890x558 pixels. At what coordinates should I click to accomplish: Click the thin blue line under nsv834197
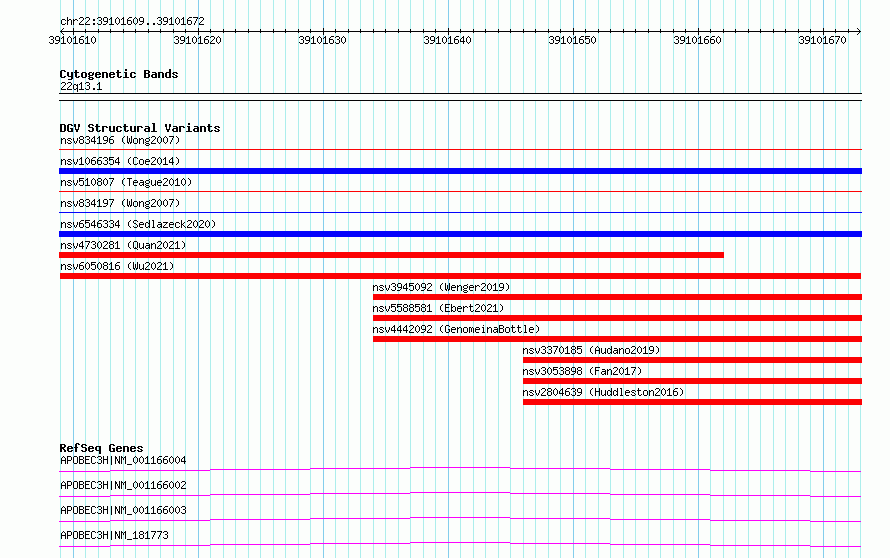[x=460, y=213]
